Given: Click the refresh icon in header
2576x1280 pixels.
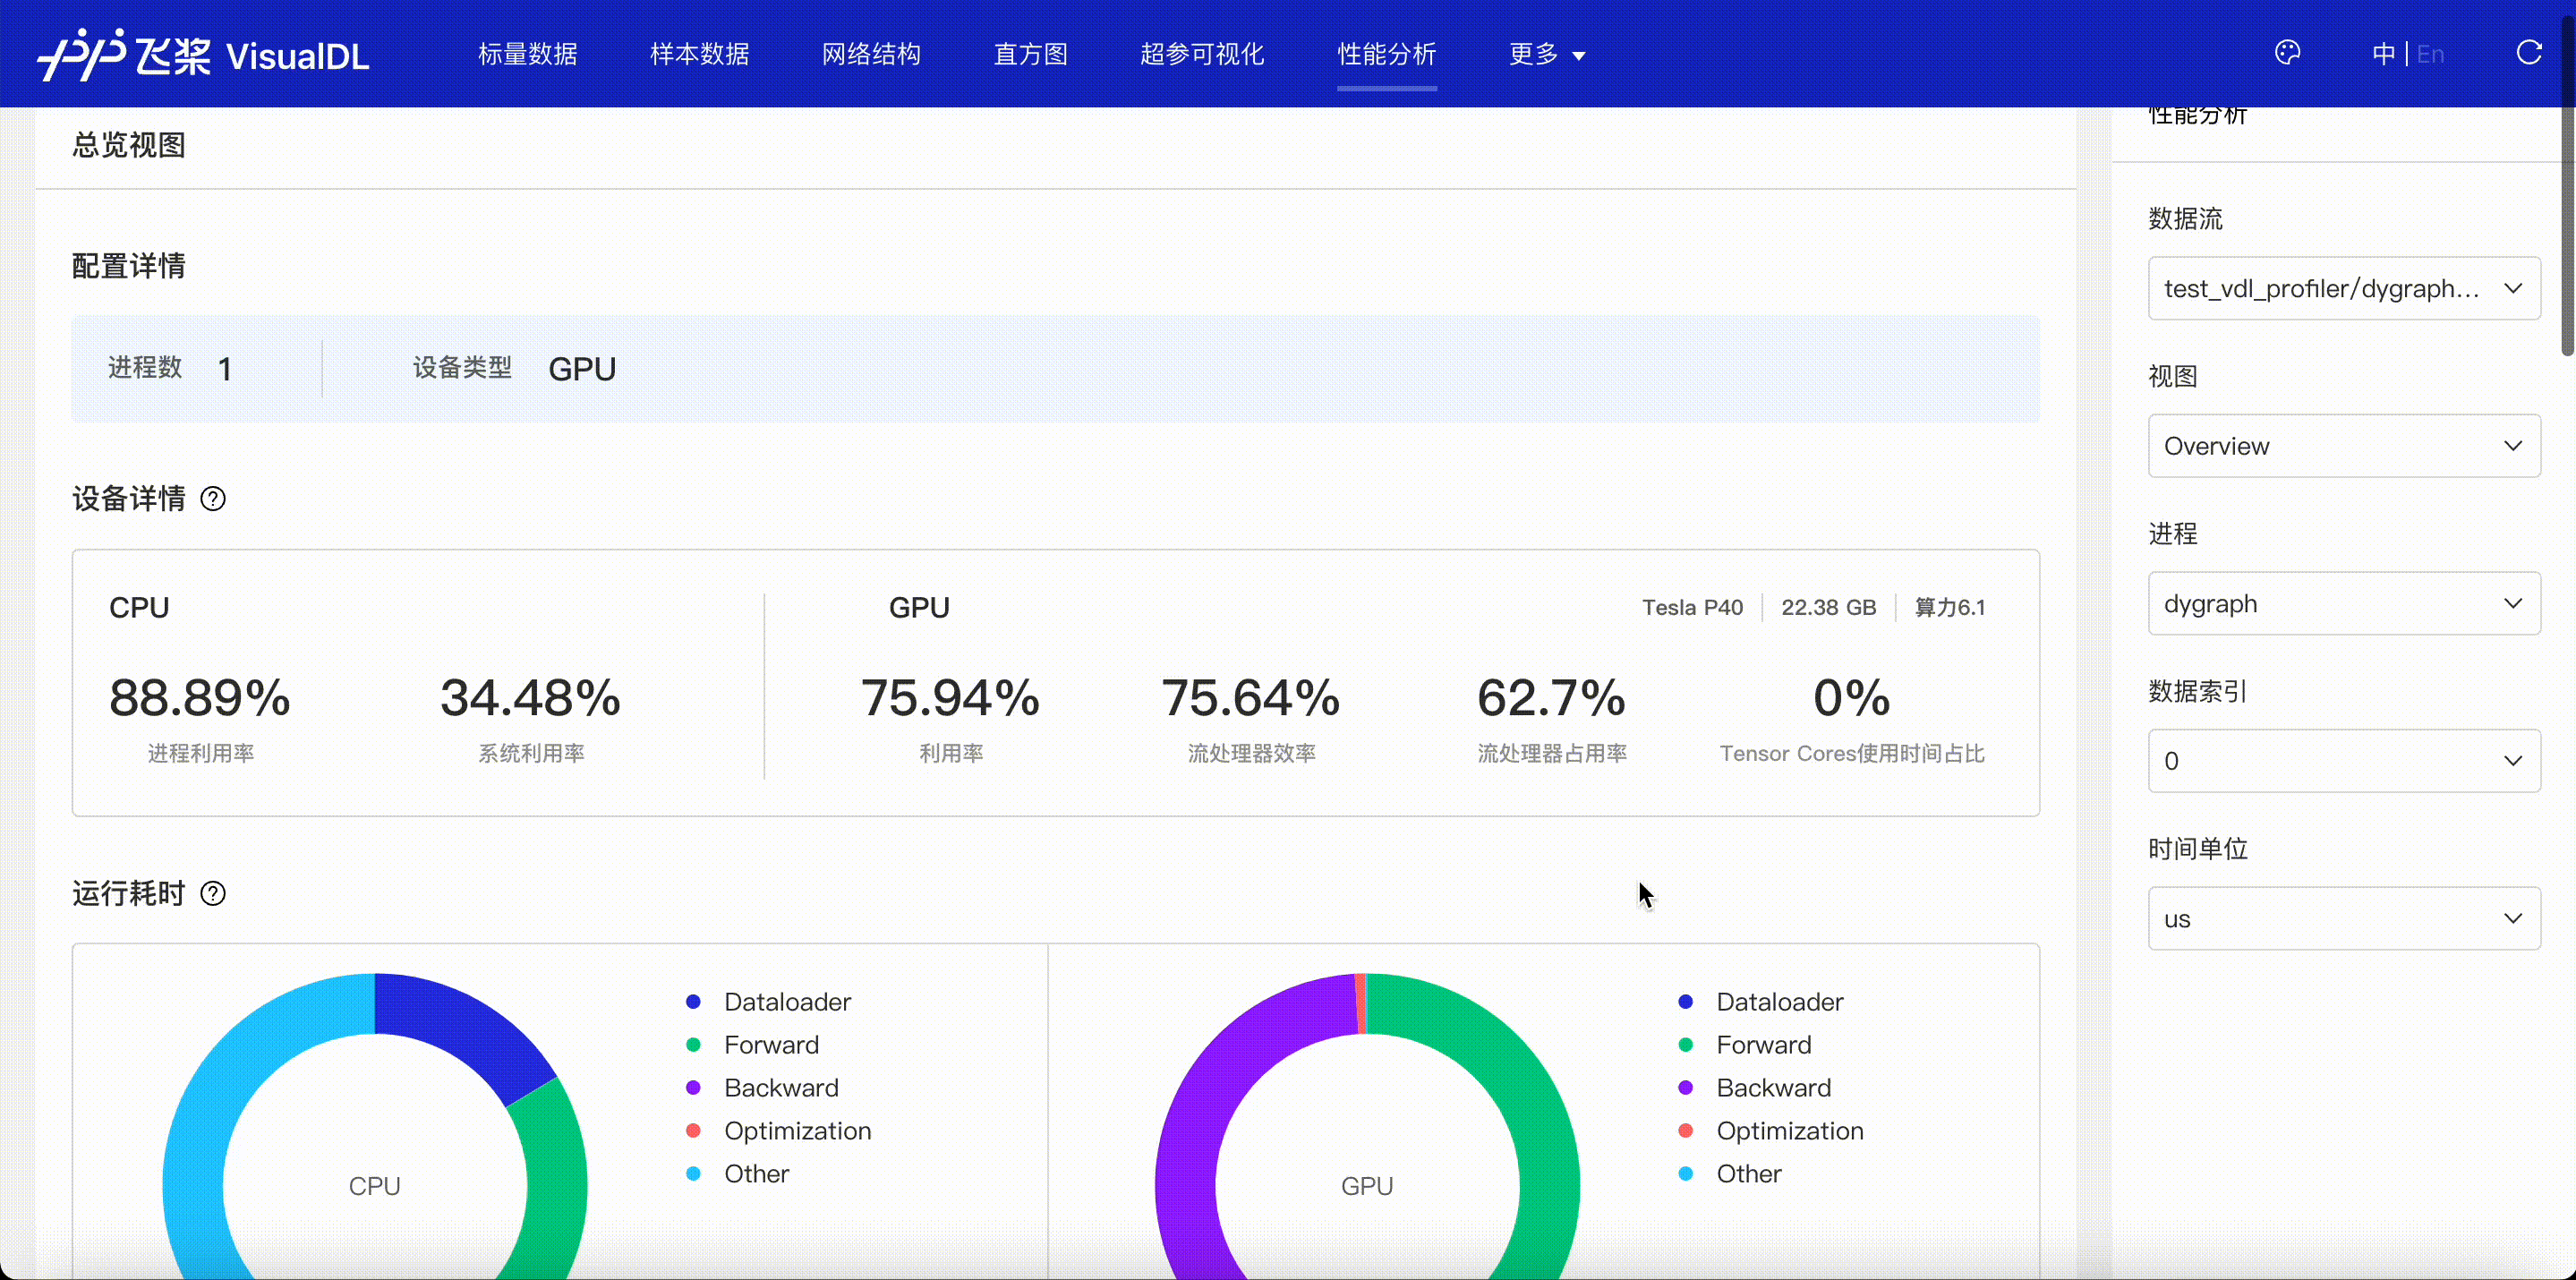Looking at the screenshot, I should tap(2528, 53).
